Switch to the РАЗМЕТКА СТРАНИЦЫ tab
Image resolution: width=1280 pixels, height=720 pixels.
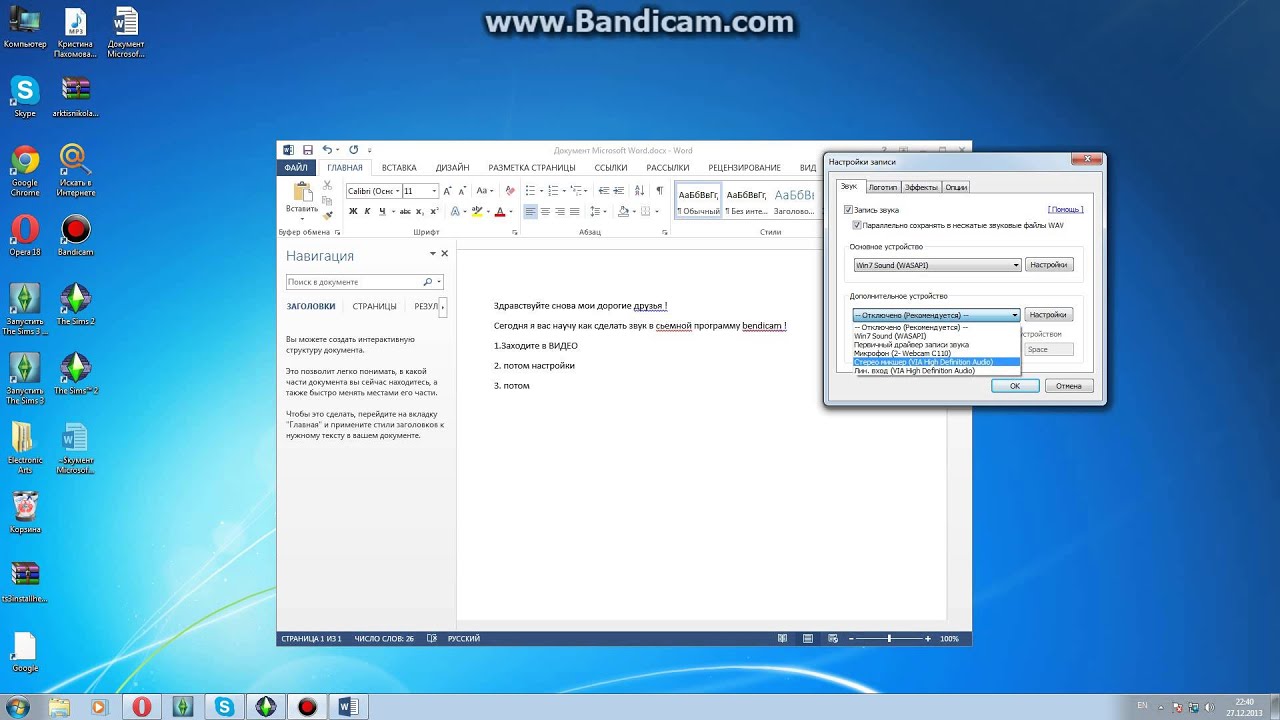click(x=532, y=168)
